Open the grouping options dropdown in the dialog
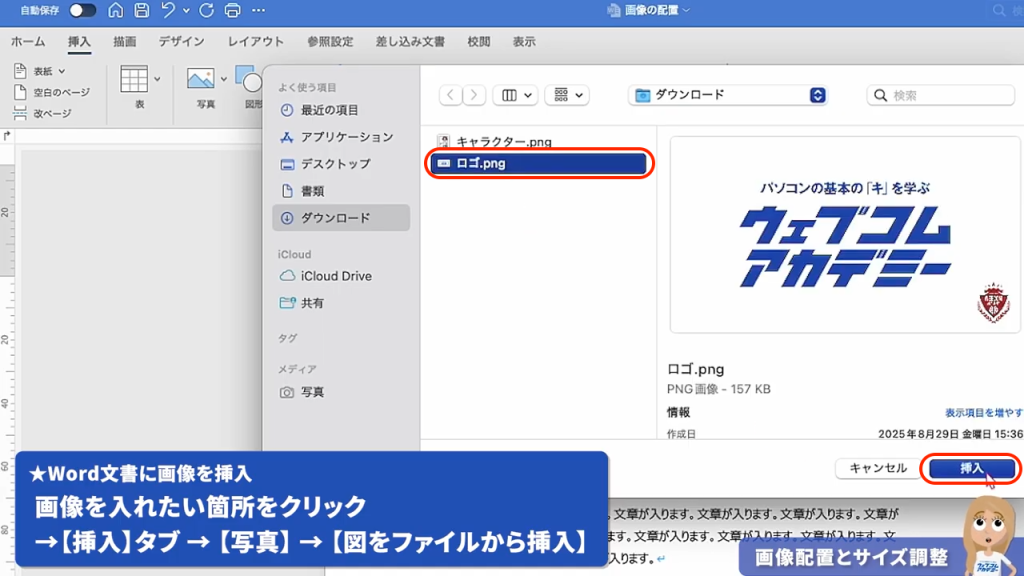Image resolution: width=1024 pixels, height=576 pixels. pyautogui.click(x=566, y=94)
